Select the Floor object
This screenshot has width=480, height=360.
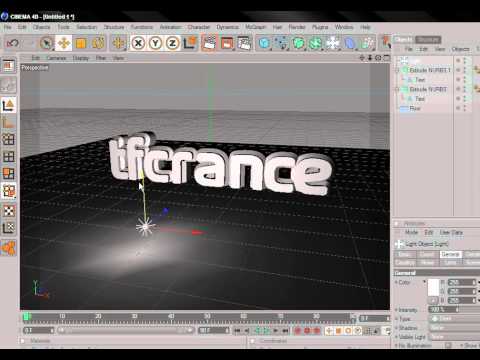[415, 109]
